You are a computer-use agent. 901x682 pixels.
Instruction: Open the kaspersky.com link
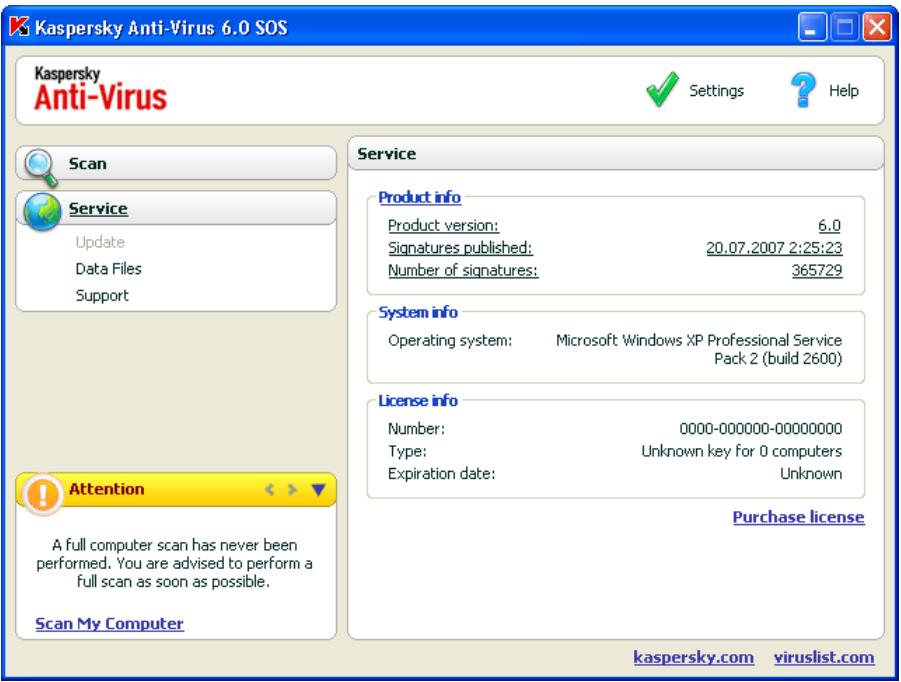[x=693, y=657]
